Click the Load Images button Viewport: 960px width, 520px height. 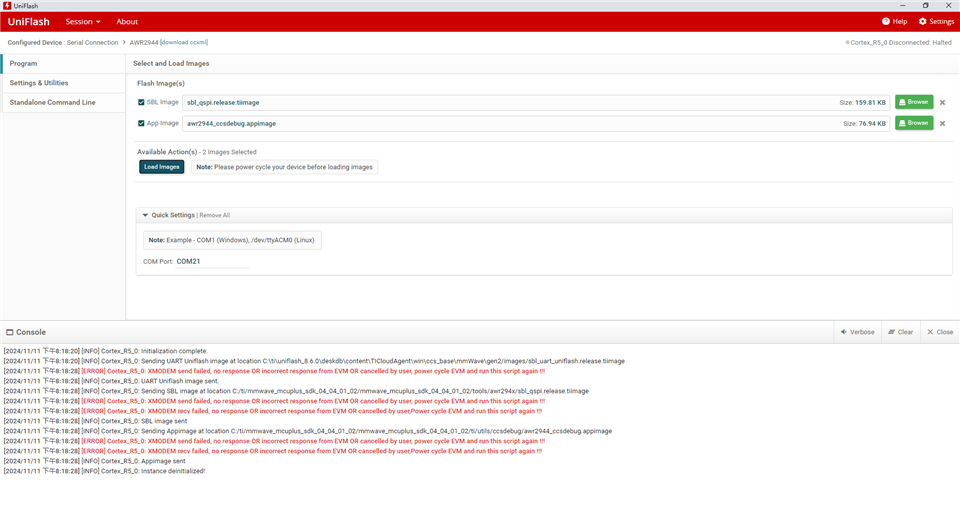162,167
